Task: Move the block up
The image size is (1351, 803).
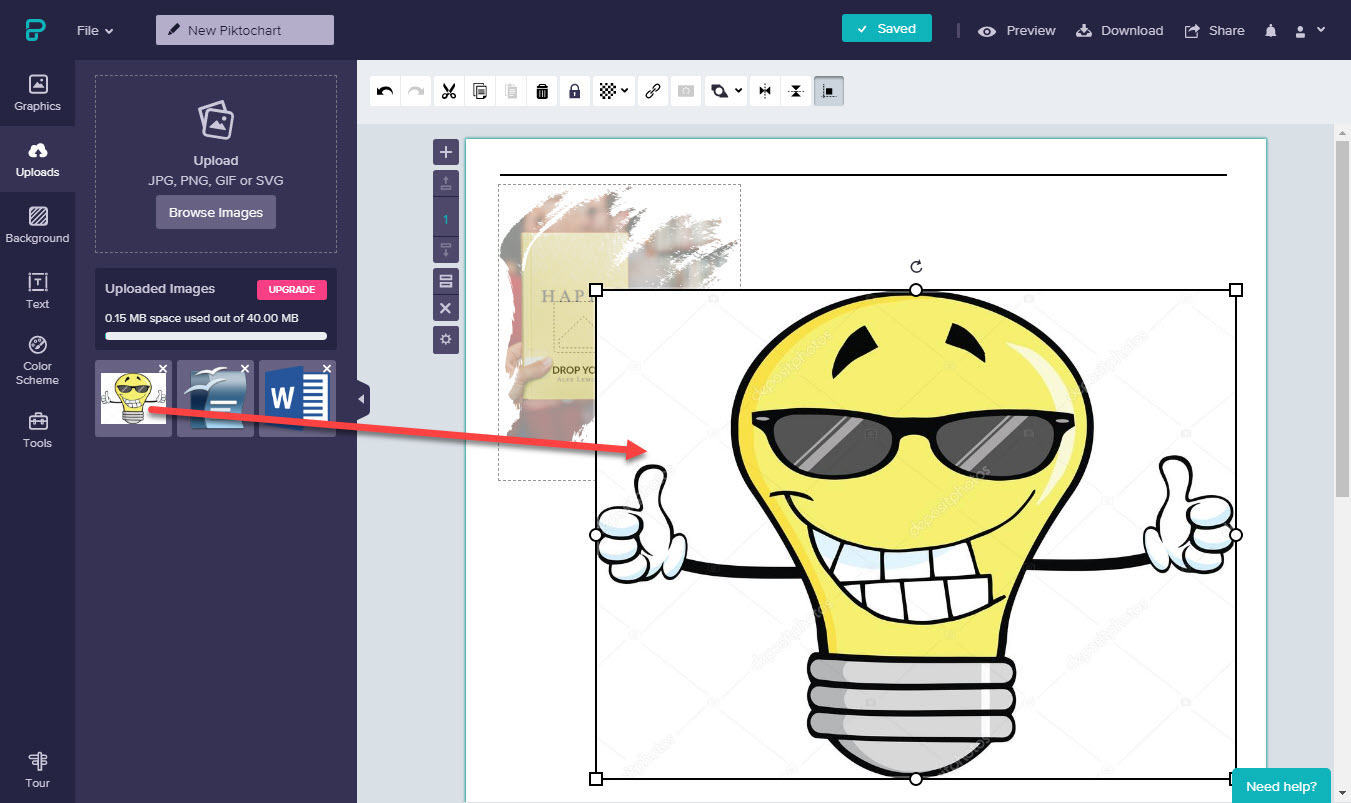Action: 446,183
